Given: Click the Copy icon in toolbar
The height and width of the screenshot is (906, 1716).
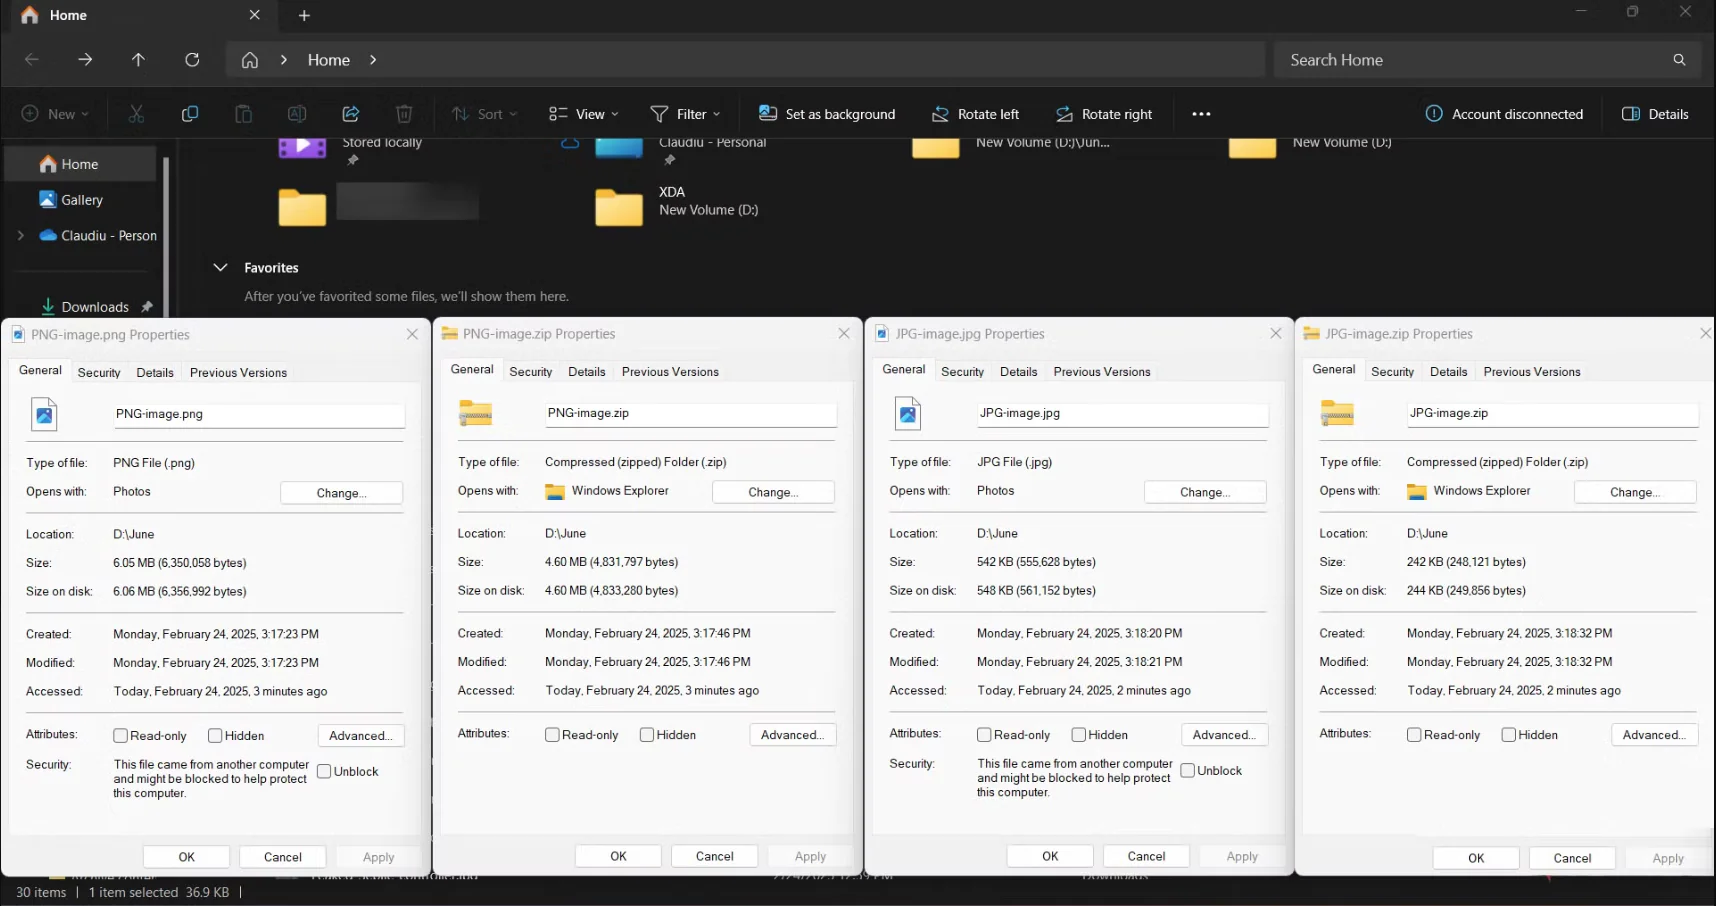Looking at the screenshot, I should [x=189, y=114].
